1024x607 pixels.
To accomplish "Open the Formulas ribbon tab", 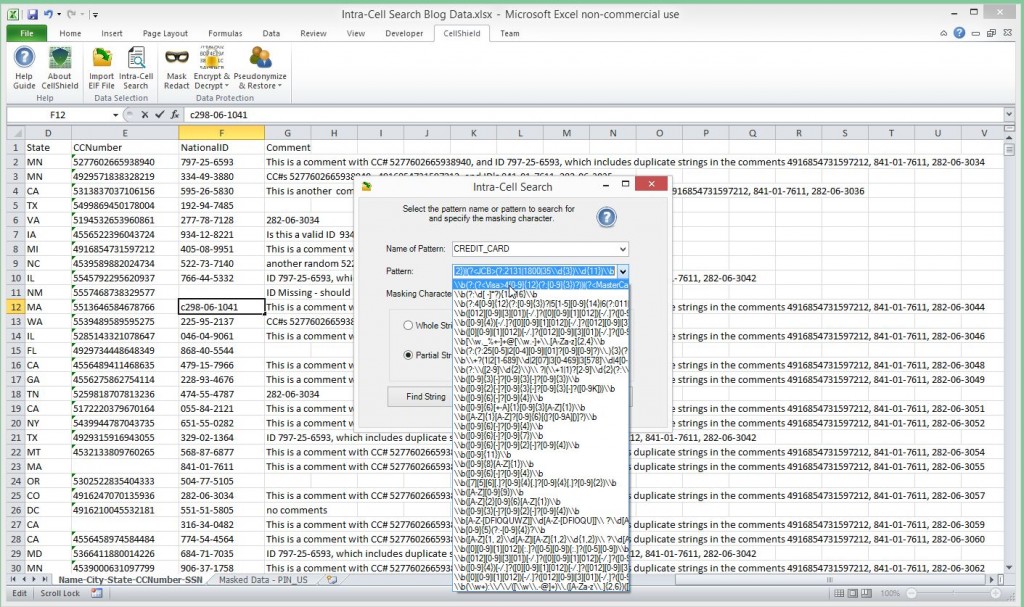I will coord(225,33).
